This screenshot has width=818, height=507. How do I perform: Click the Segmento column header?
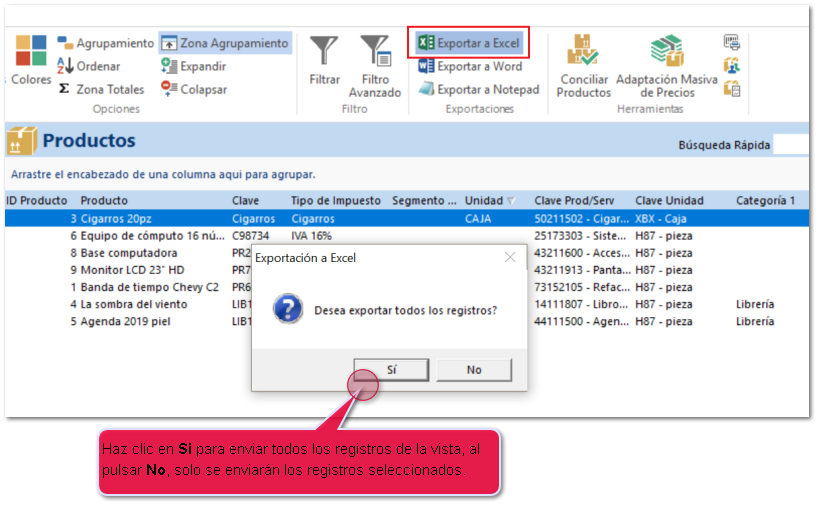coord(424,200)
